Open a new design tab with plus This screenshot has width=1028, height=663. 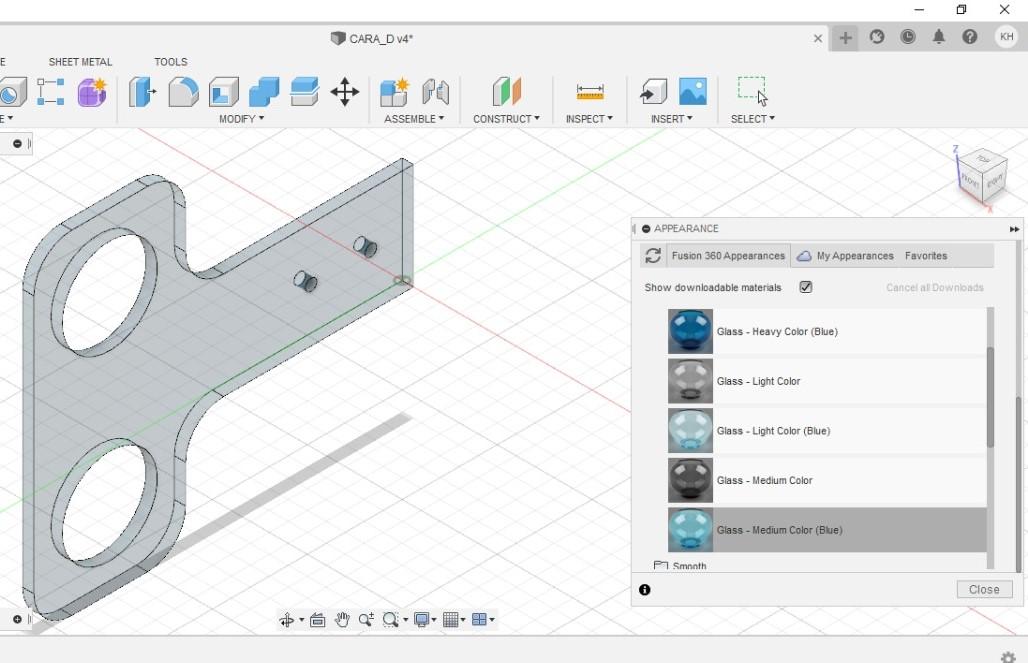845,38
